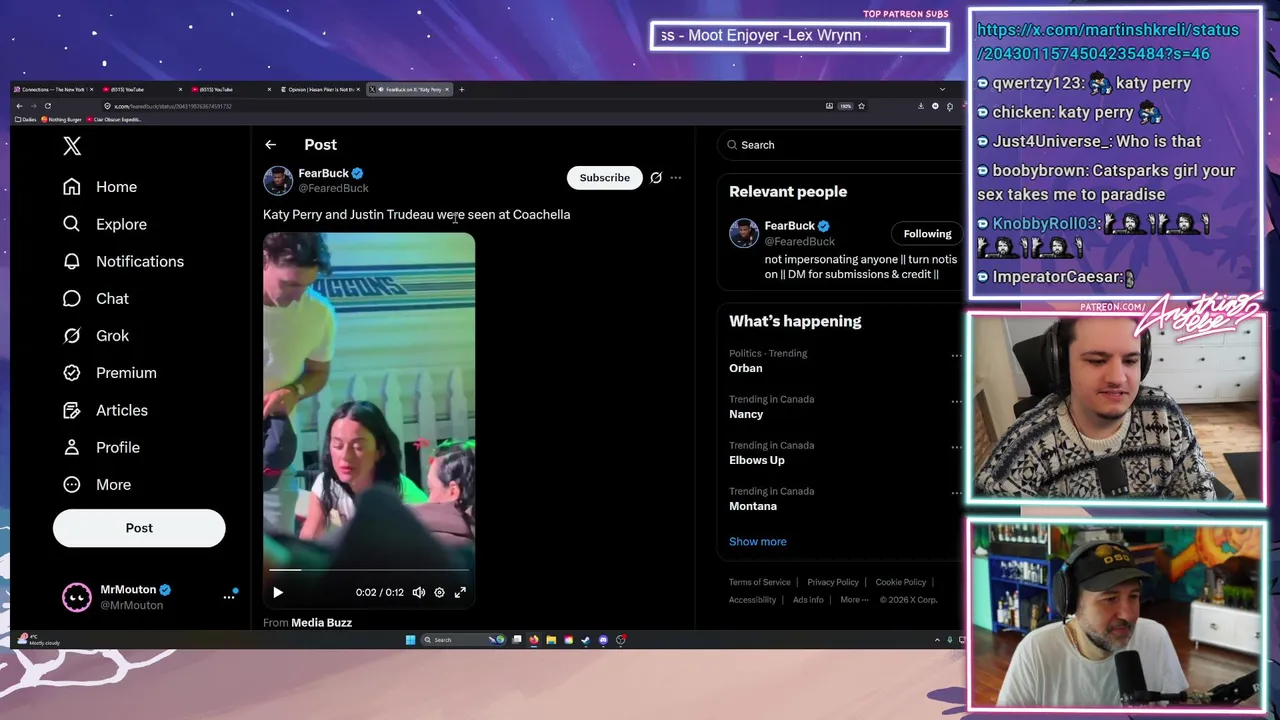
Task: Open options dots for the Orban trend
Action: coord(956,355)
